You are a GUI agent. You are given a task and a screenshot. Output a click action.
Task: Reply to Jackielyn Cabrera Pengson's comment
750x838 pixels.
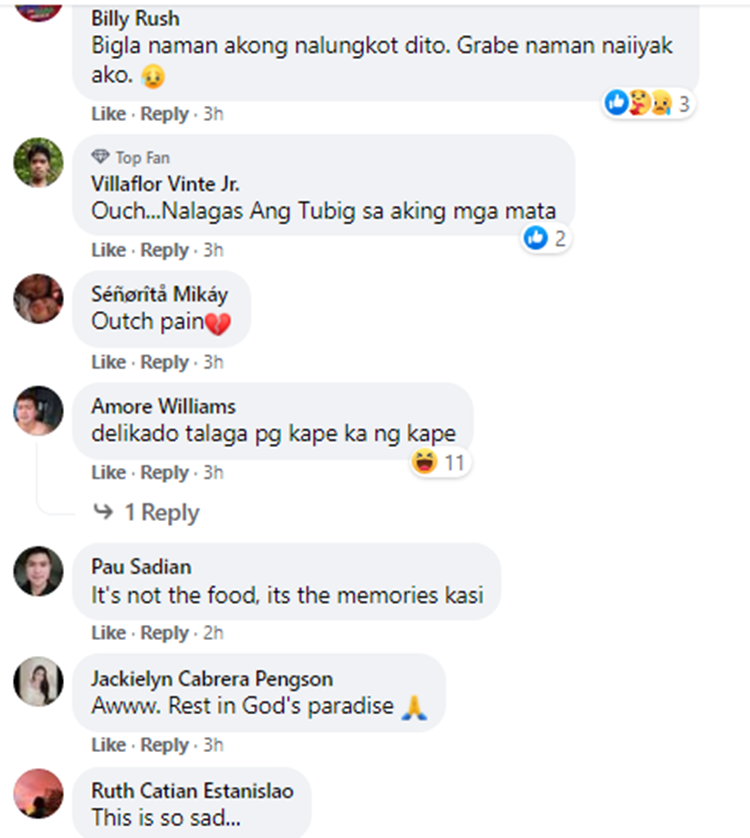click(164, 745)
